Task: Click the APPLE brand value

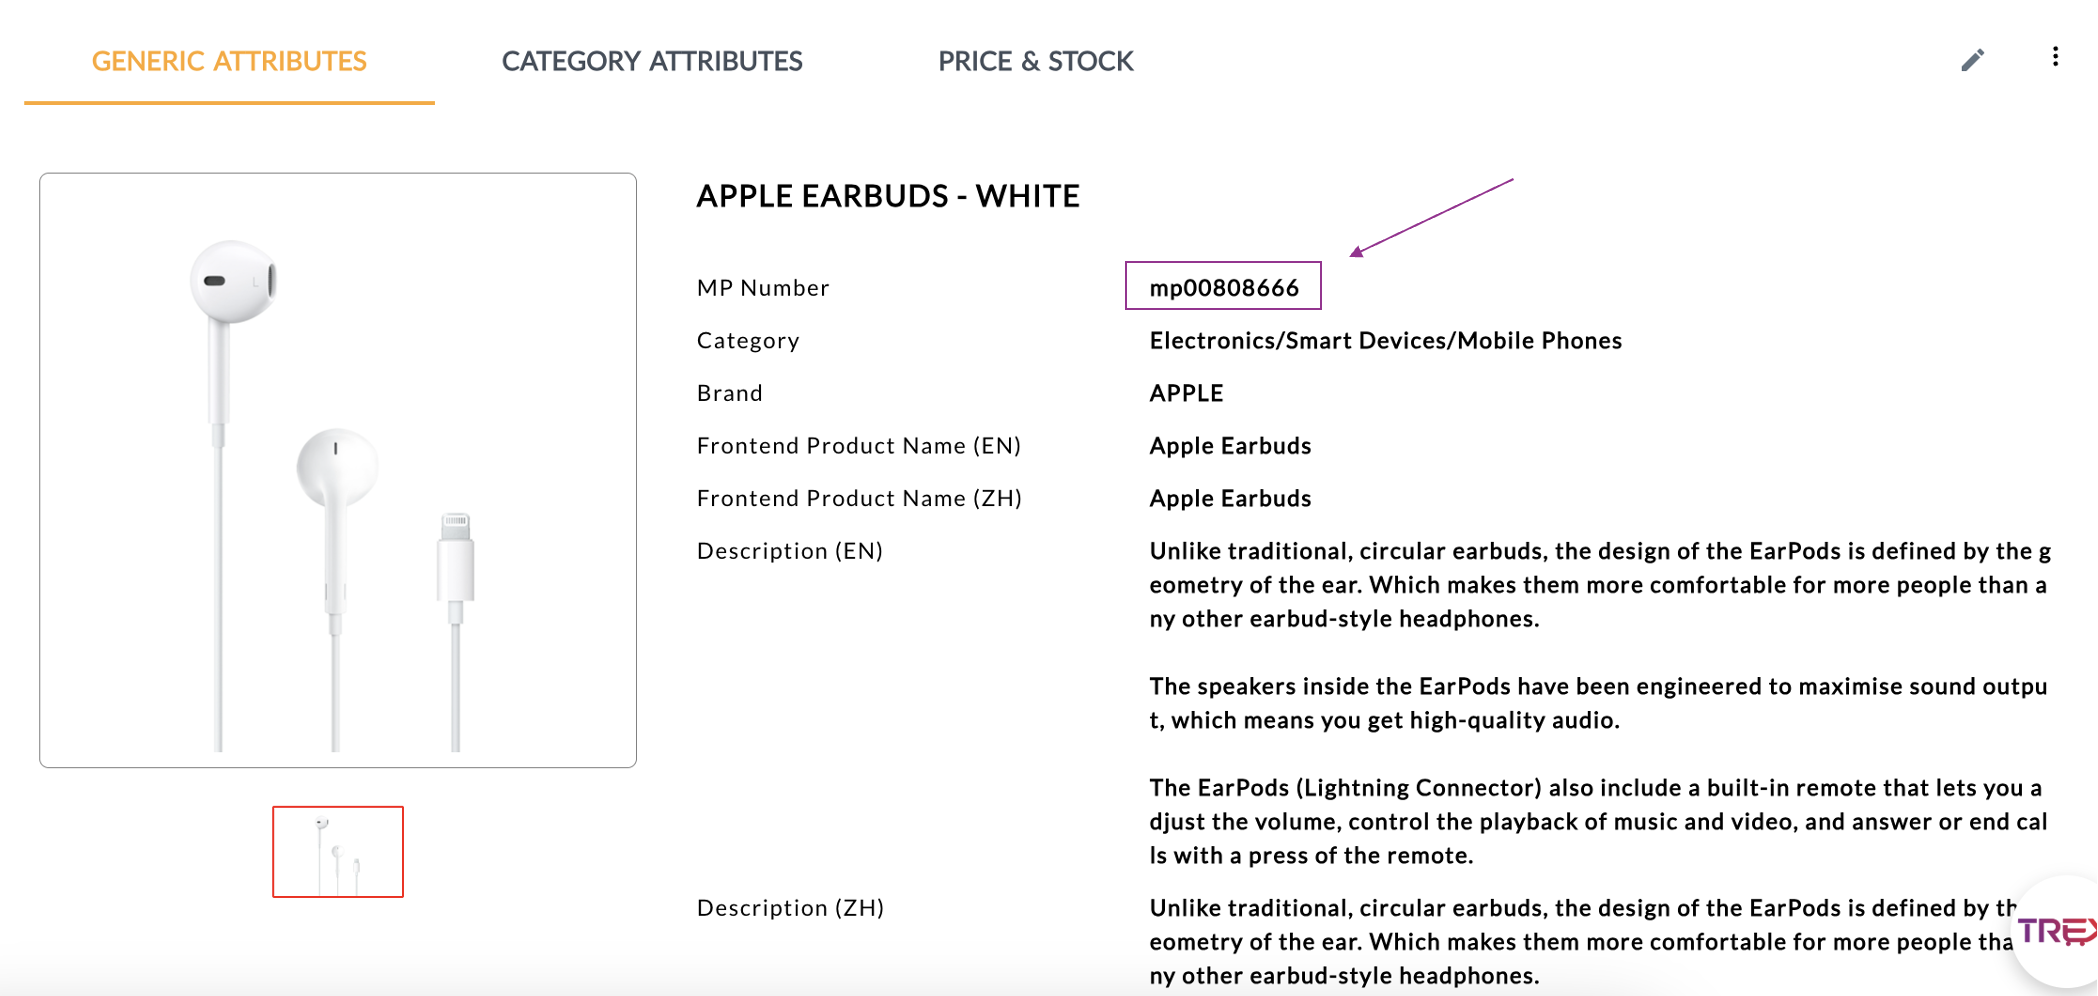Action: point(1186,393)
